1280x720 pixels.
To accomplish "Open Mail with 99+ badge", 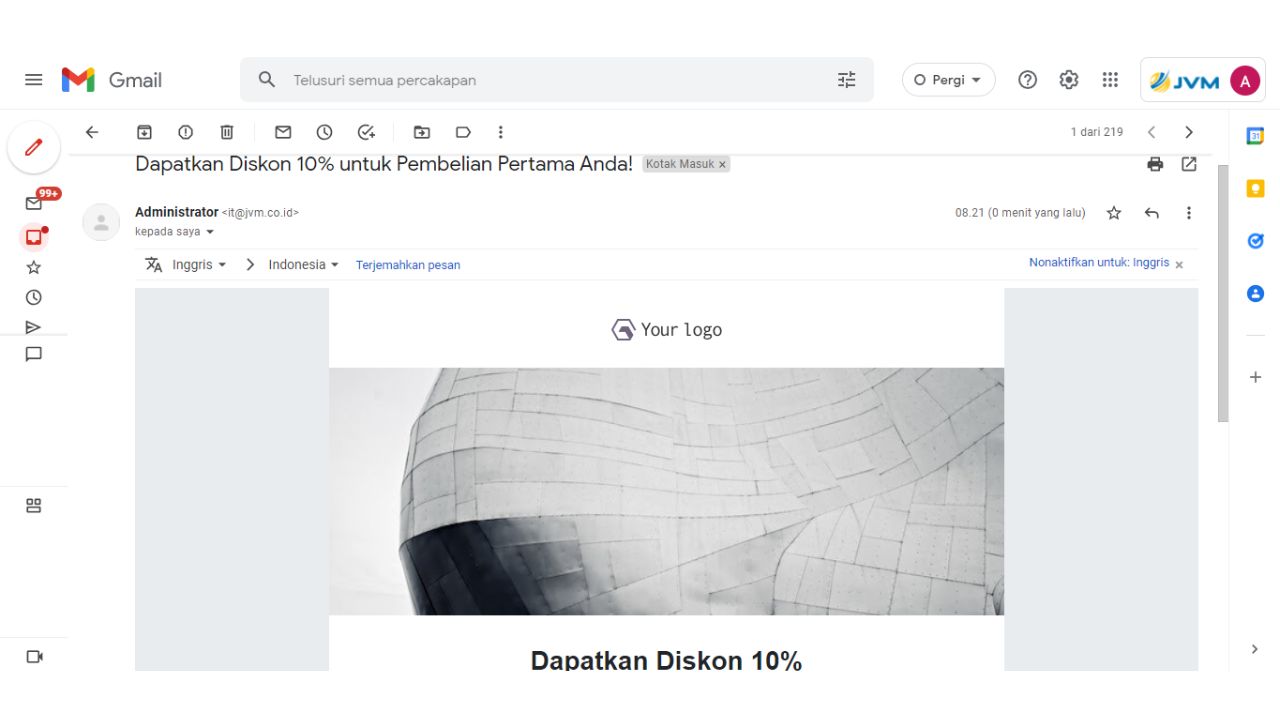I will [x=34, y=203].
